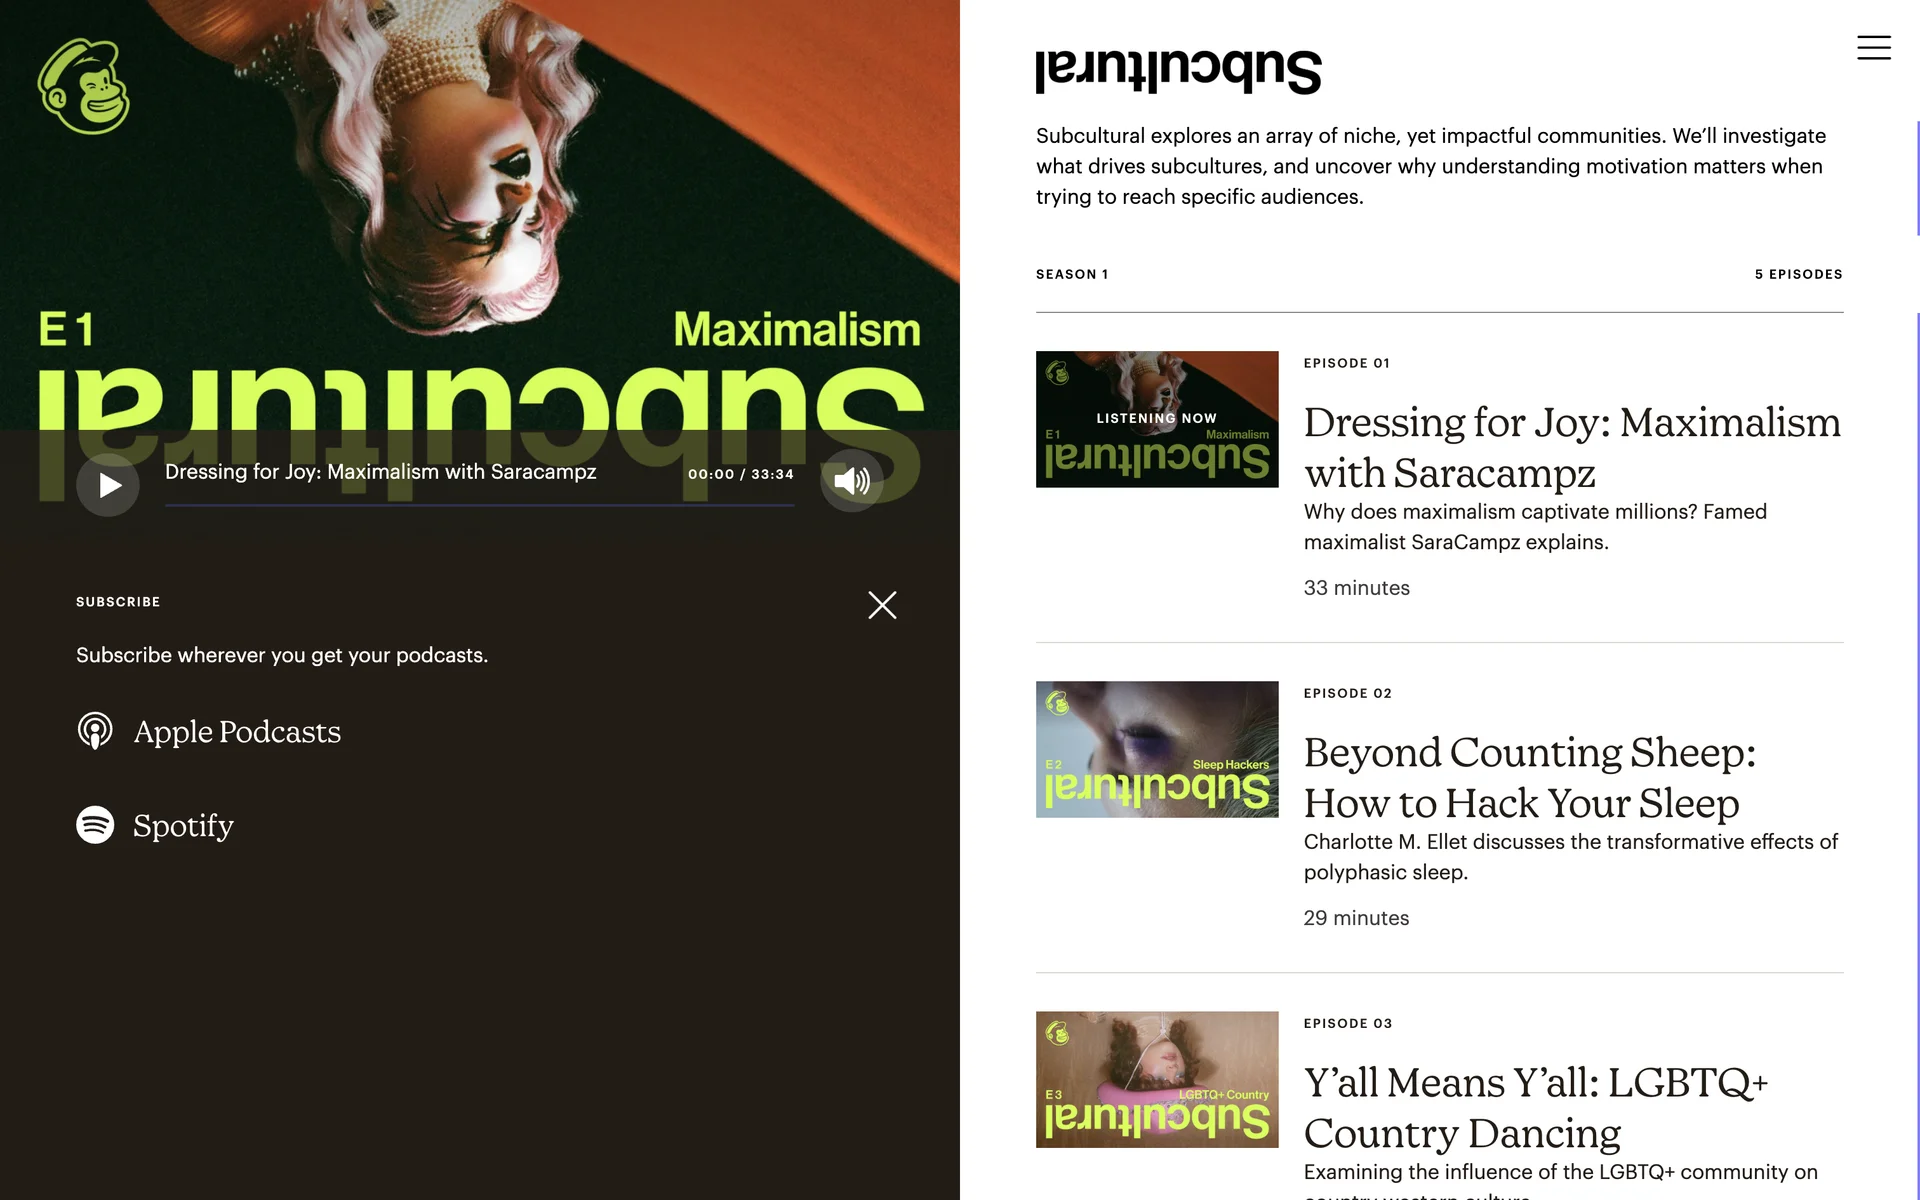Mute the podcast audio speaker icon

tap(852, 481)
